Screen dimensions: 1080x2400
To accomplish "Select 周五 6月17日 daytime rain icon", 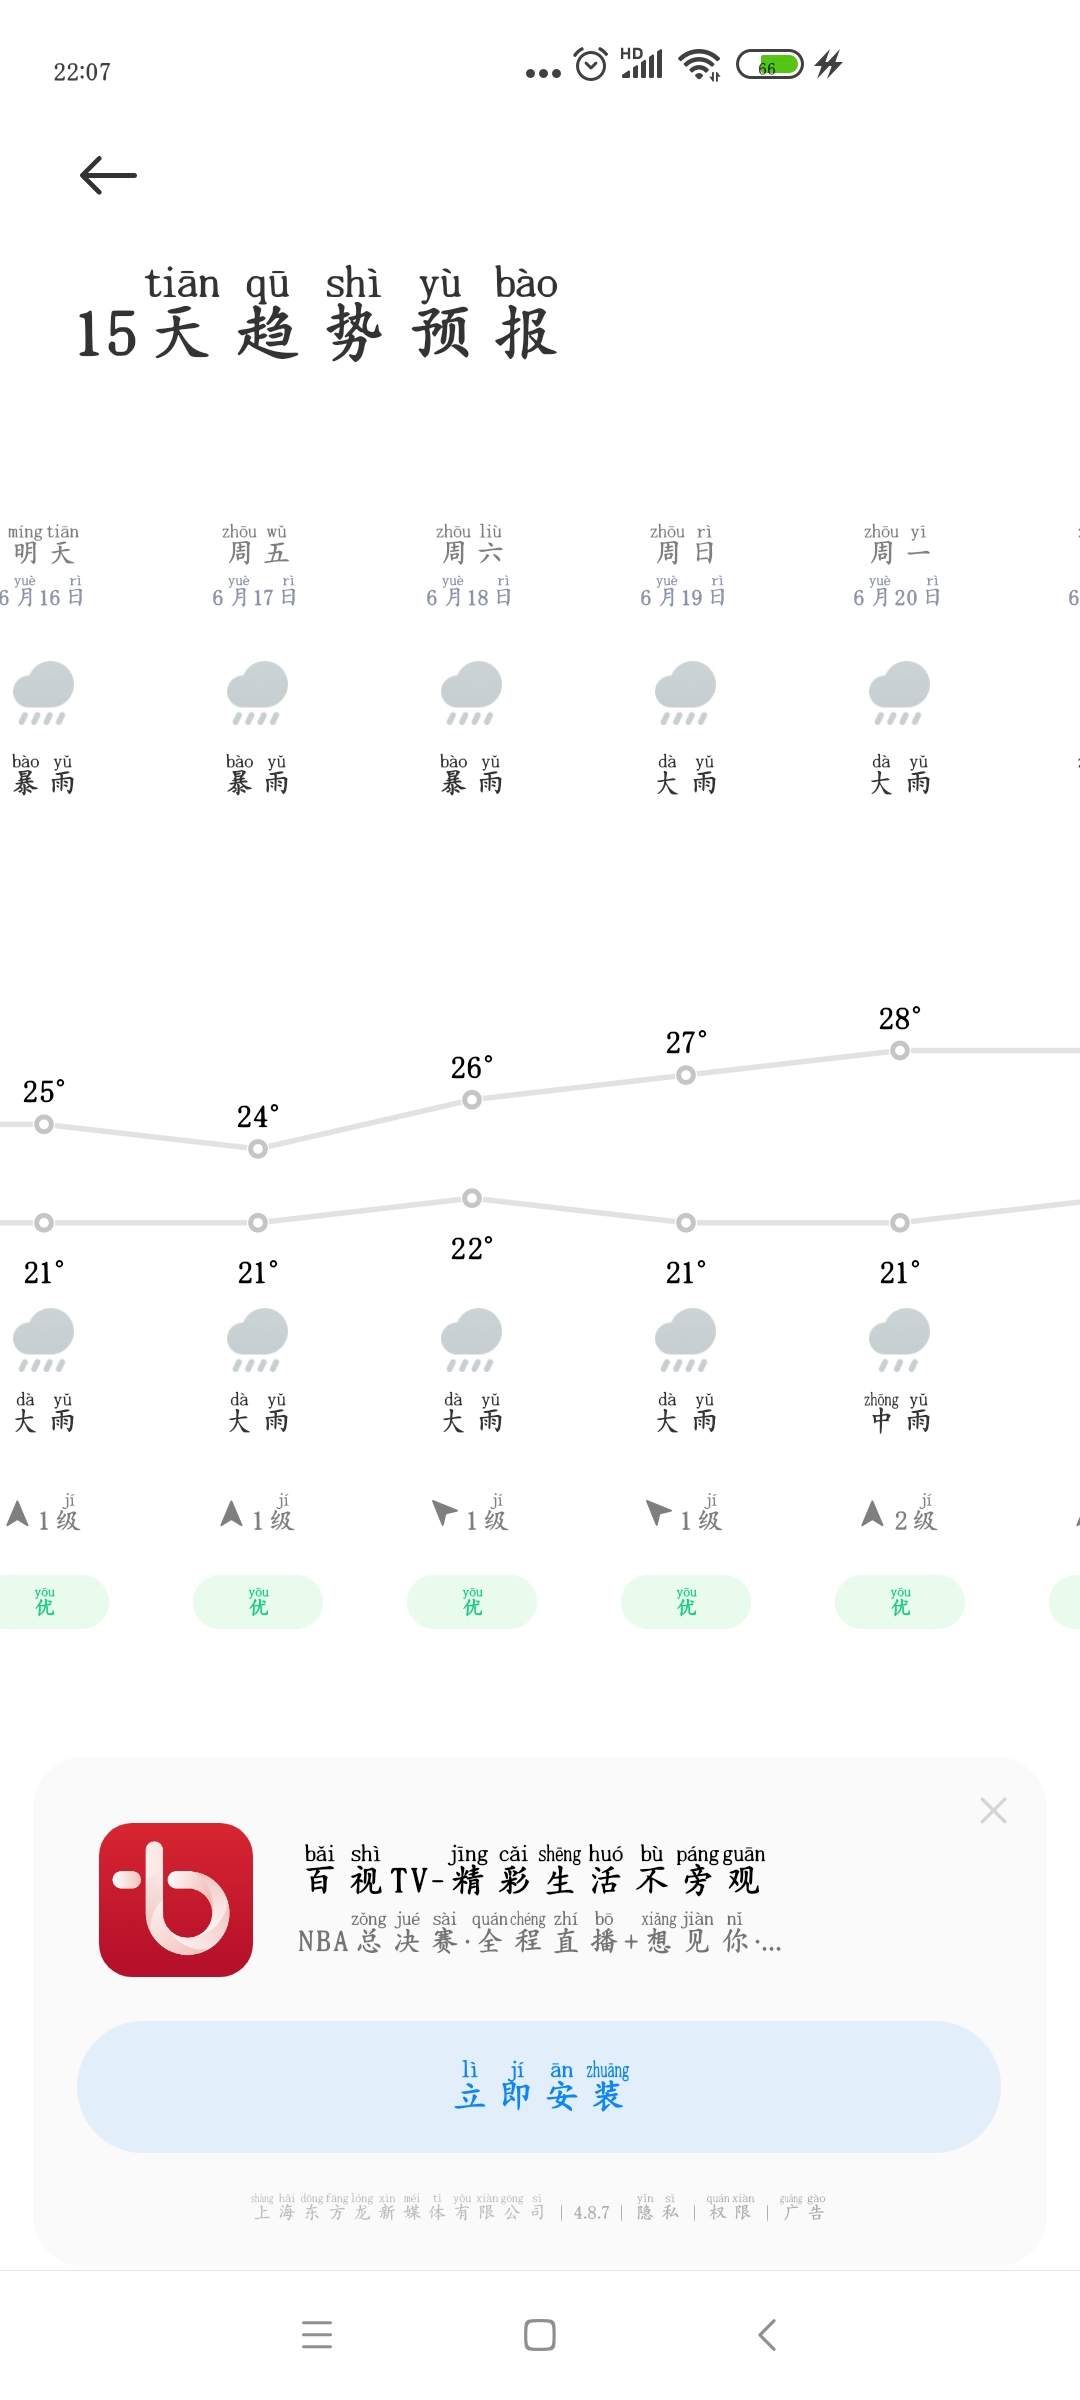I will pos(257,692).
